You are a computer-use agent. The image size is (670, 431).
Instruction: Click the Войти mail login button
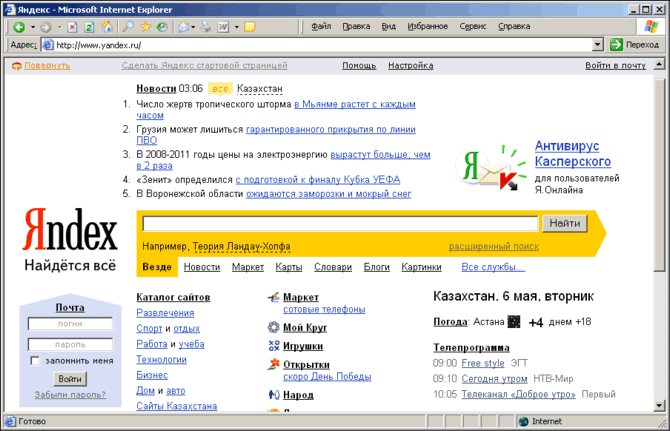pyautogui.click(x=70, y=379)
